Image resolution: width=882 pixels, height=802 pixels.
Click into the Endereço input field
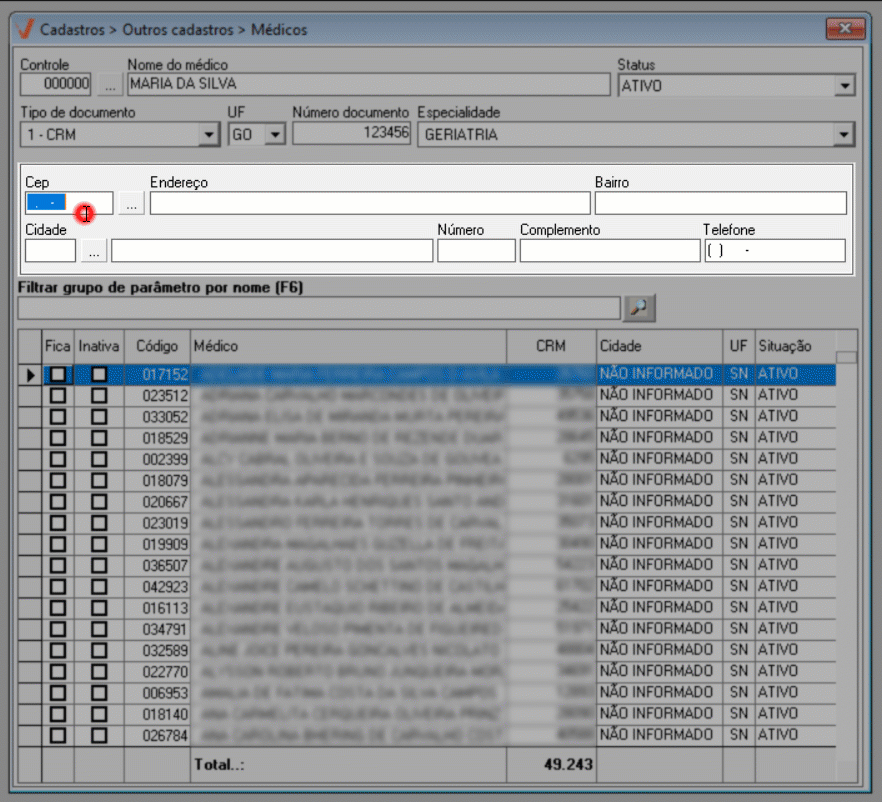pos(369,204)
